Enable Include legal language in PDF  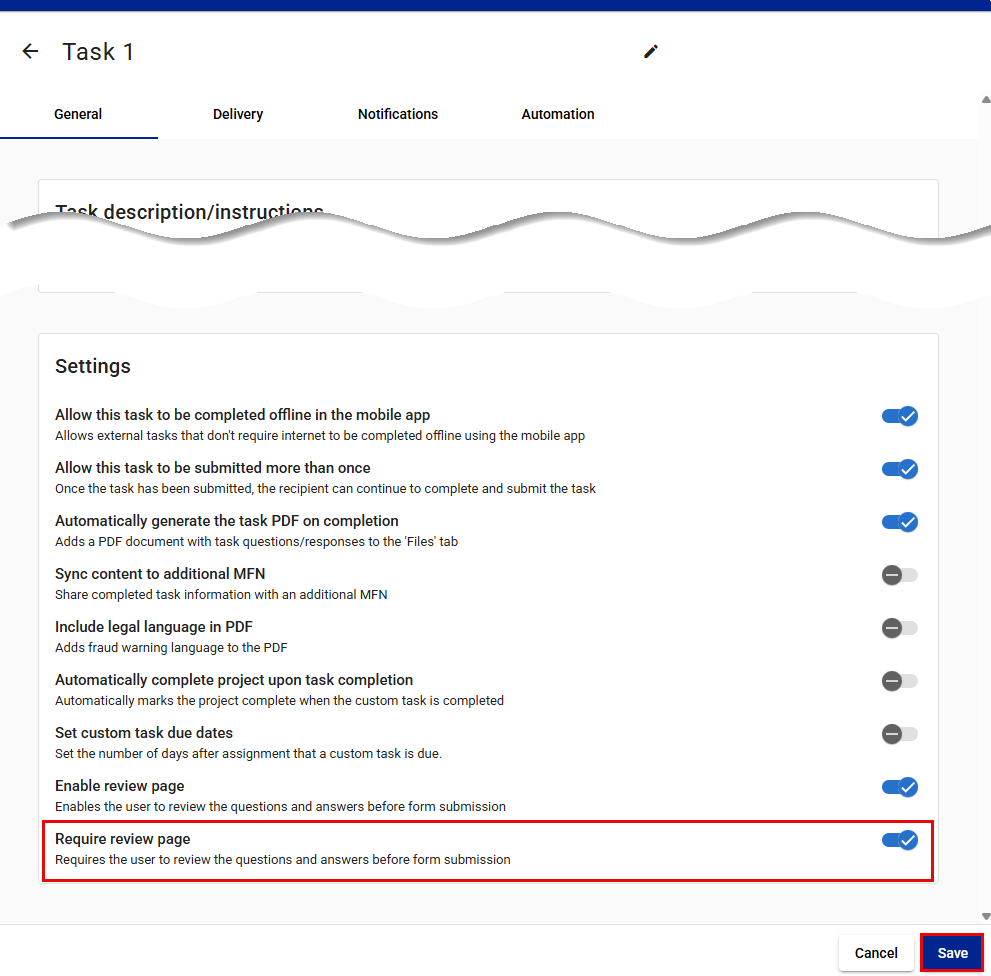click(899, 628)
